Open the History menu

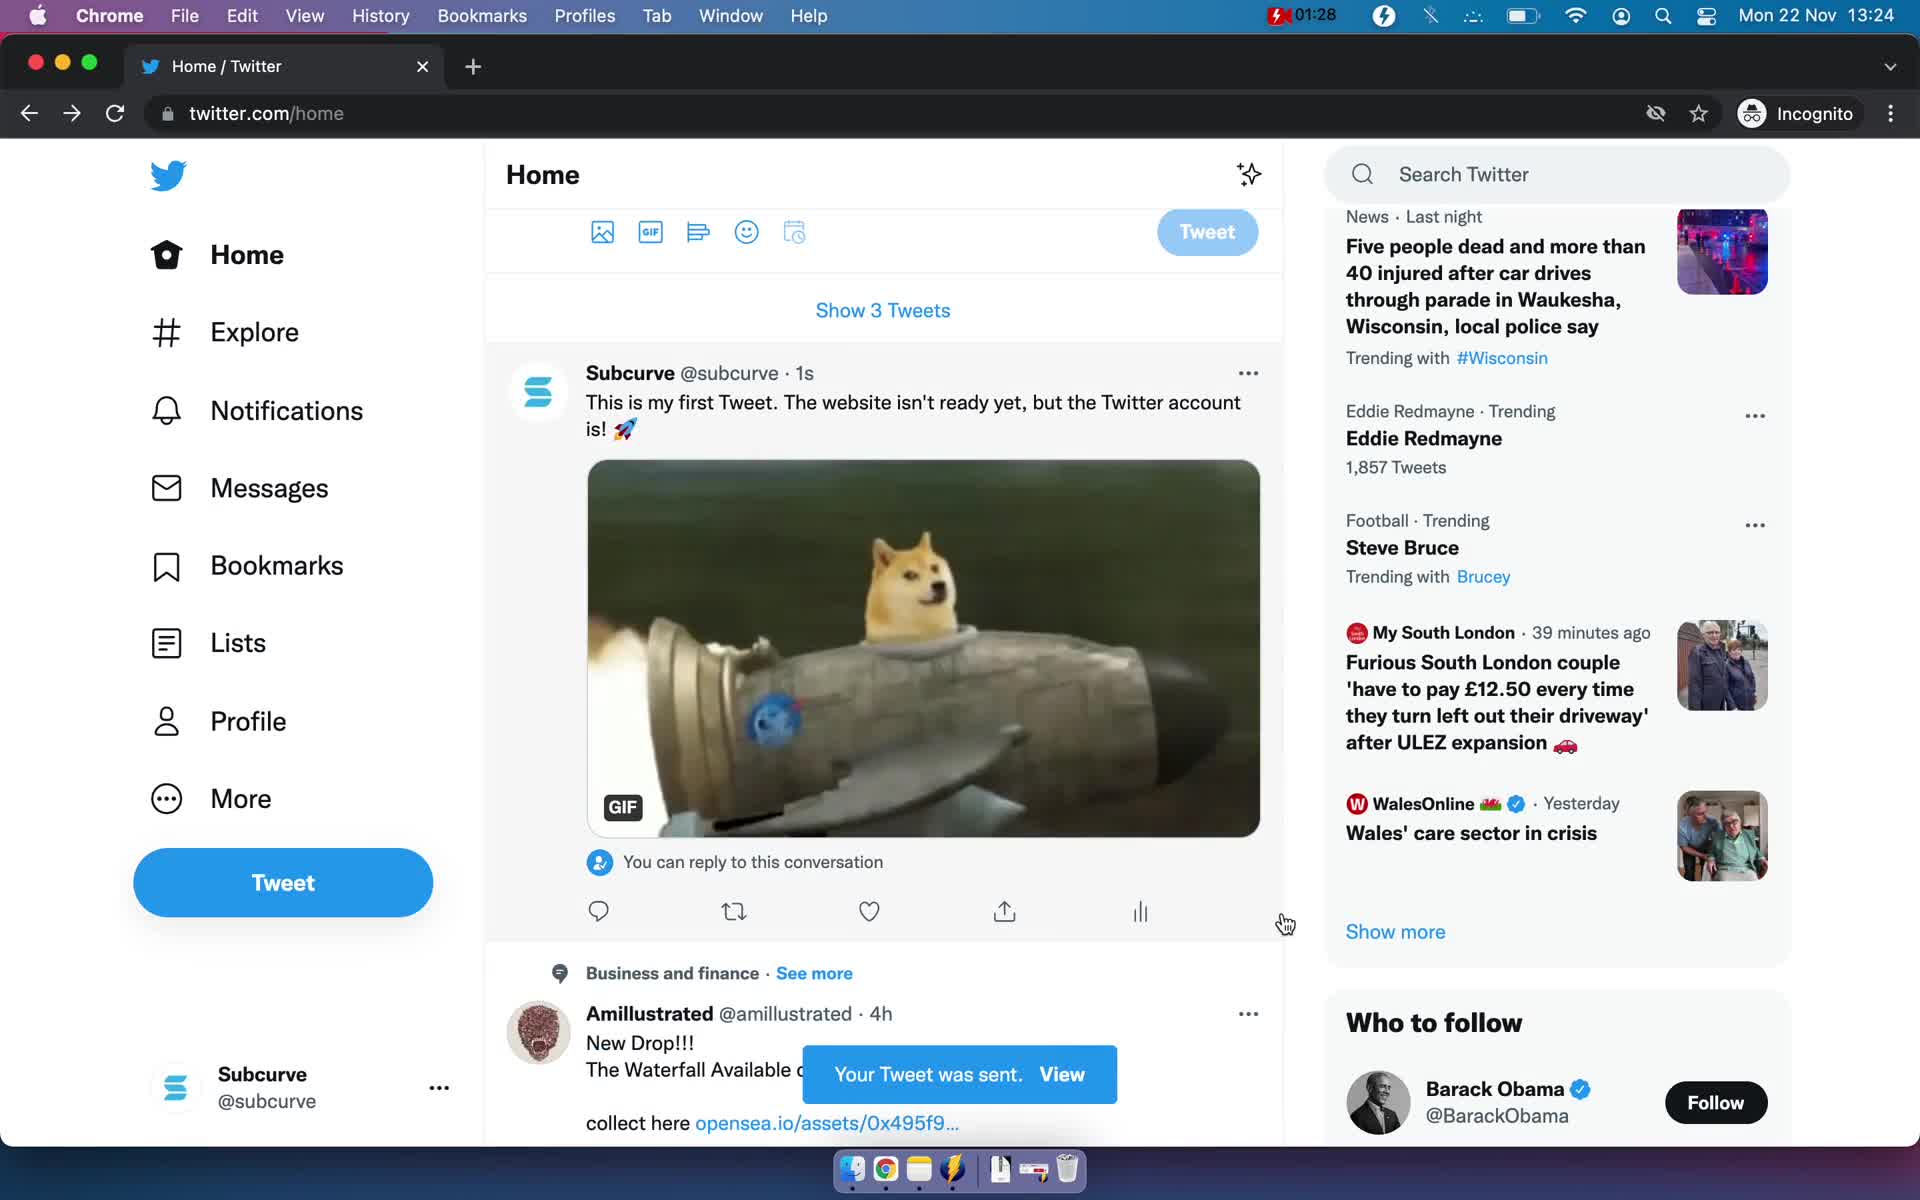tap(380, 16)
